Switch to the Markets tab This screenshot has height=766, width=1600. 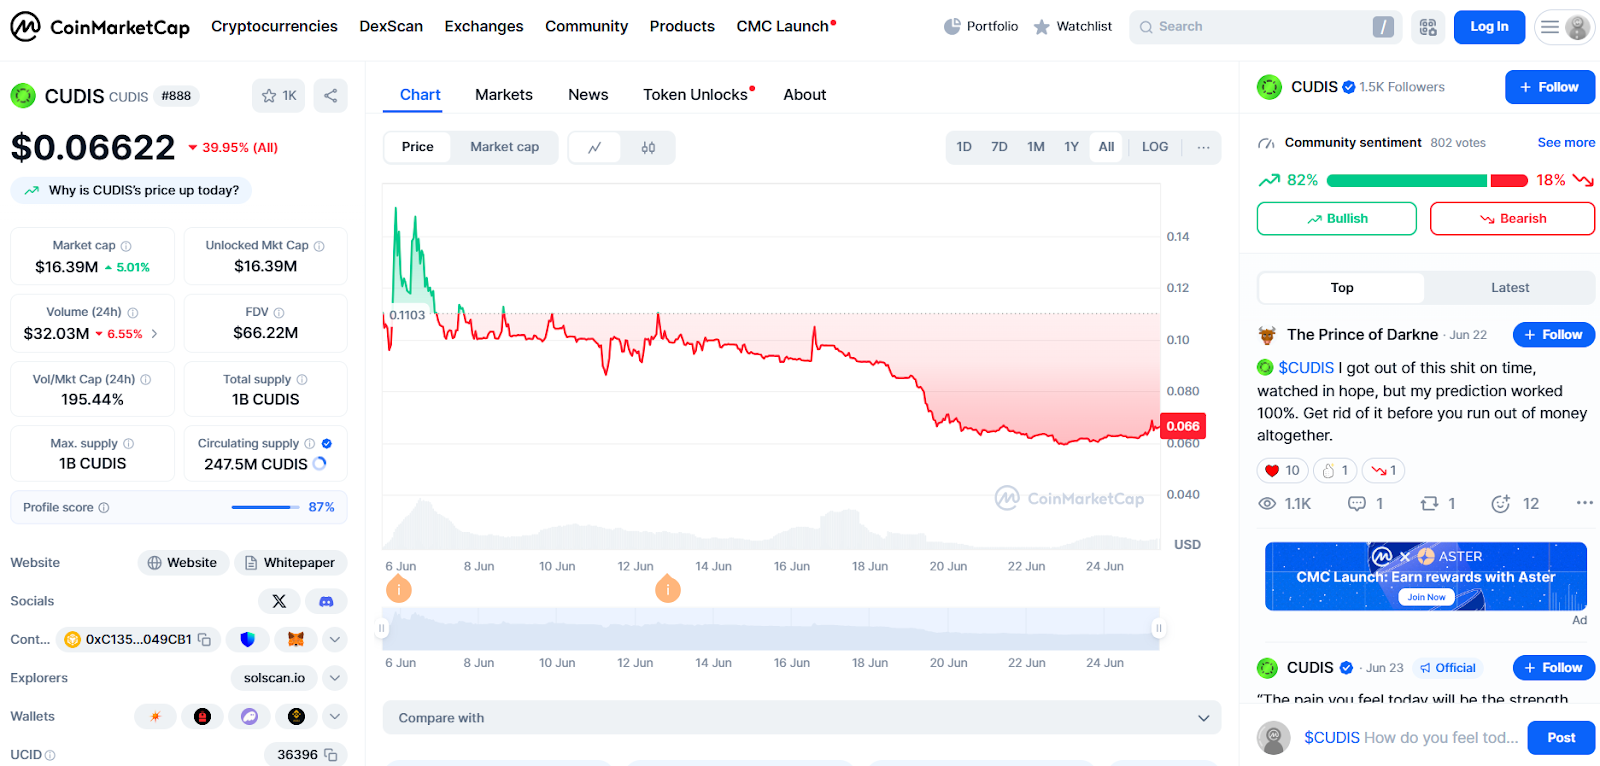pos(504,95)
